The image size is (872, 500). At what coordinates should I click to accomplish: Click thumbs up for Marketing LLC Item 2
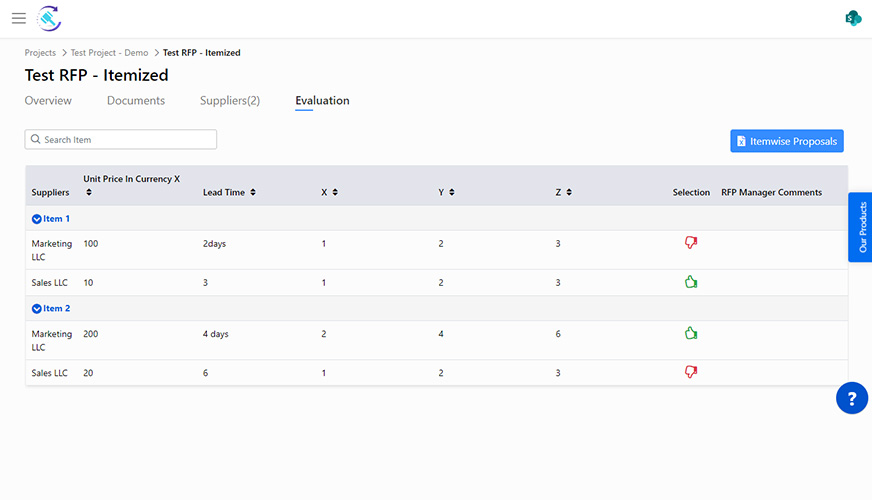pyautogui.click(x=690, y=333)
